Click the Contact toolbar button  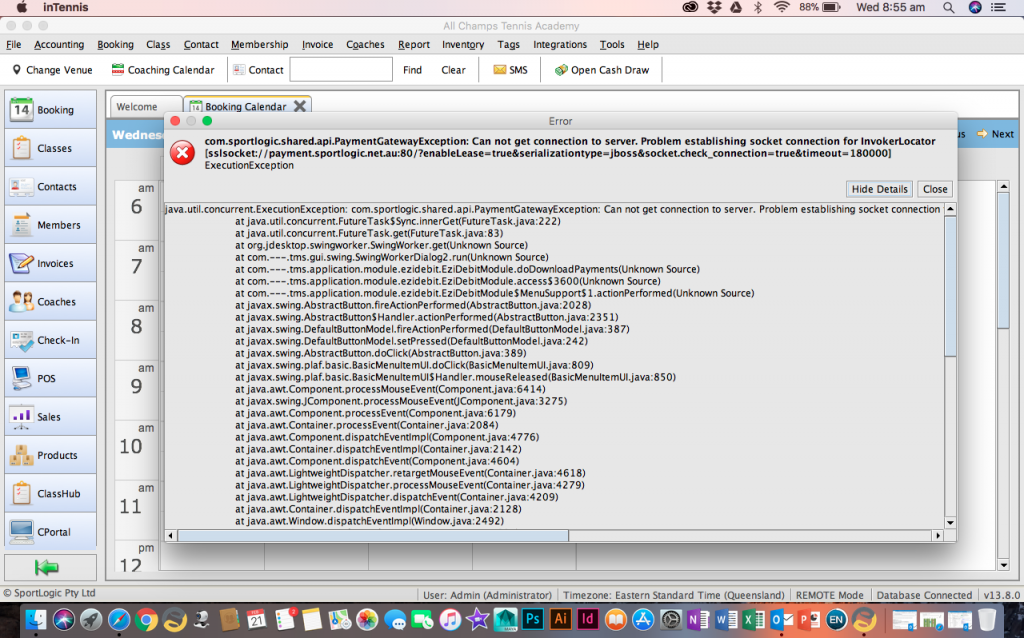[258, 70]
